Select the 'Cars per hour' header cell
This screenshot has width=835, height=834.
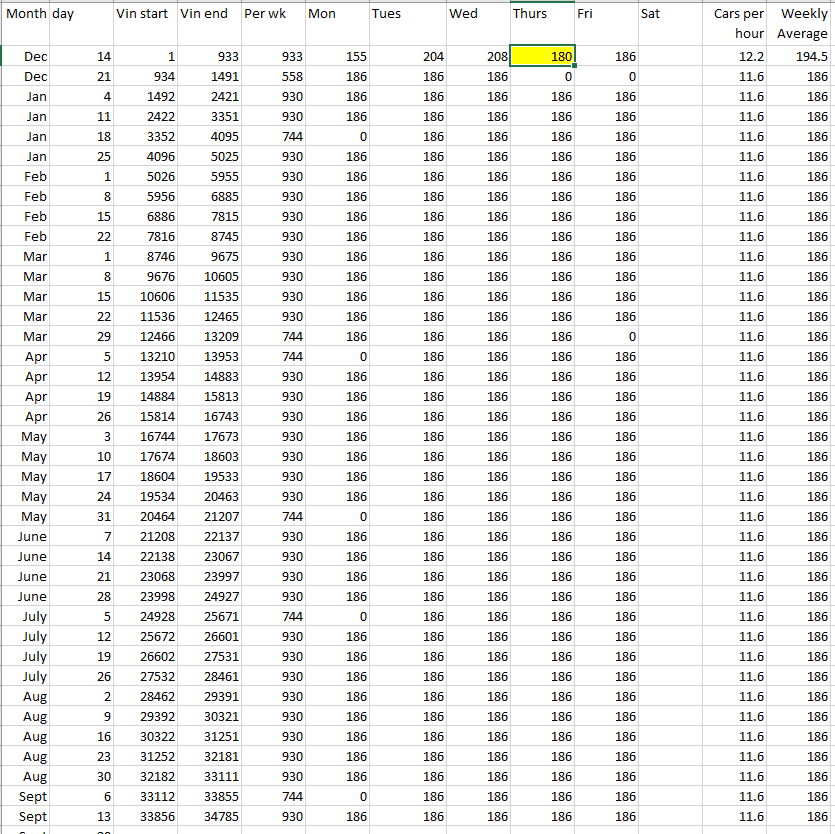pyautogui.click(x=737, y=23)
